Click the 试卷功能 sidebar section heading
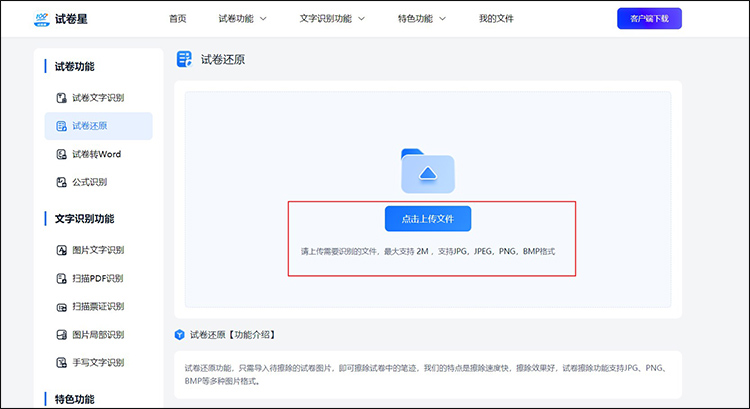The image size is (750, 409). [x=75, y=66]
